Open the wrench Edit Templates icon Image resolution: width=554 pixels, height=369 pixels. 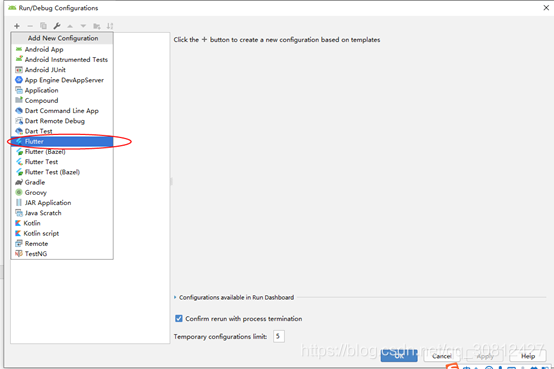pos(57,26)
